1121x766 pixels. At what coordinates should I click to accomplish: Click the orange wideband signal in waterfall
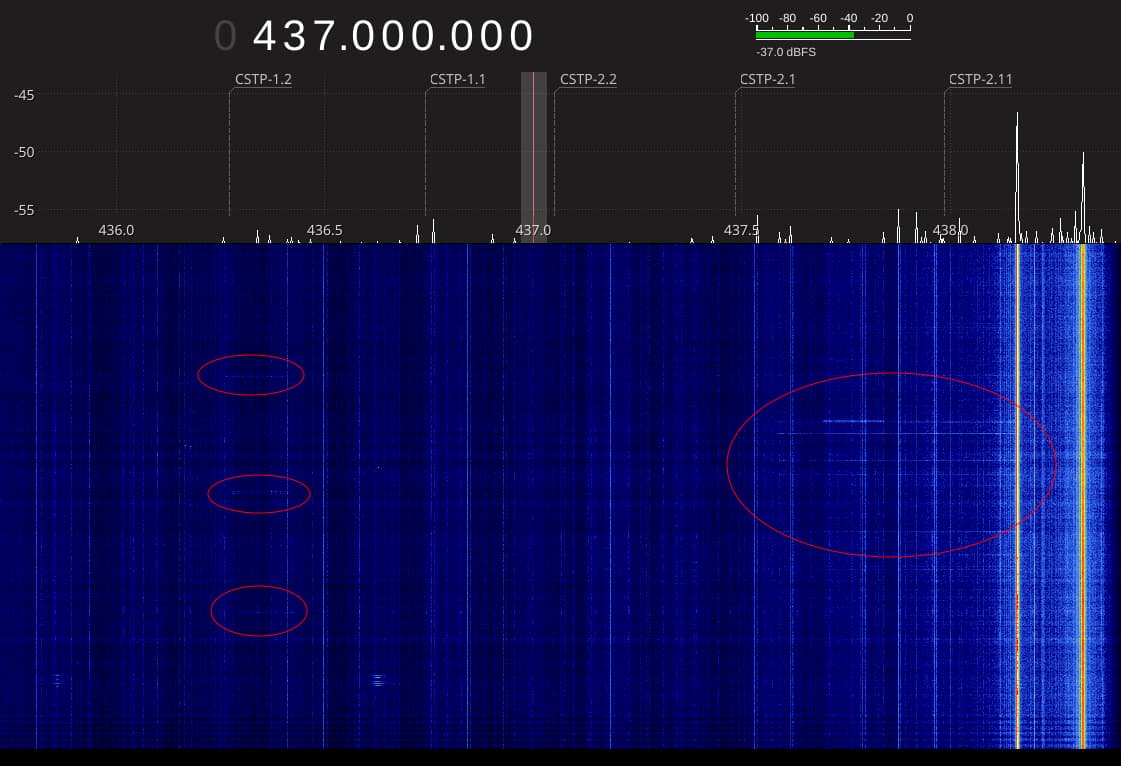(1083, 496)
